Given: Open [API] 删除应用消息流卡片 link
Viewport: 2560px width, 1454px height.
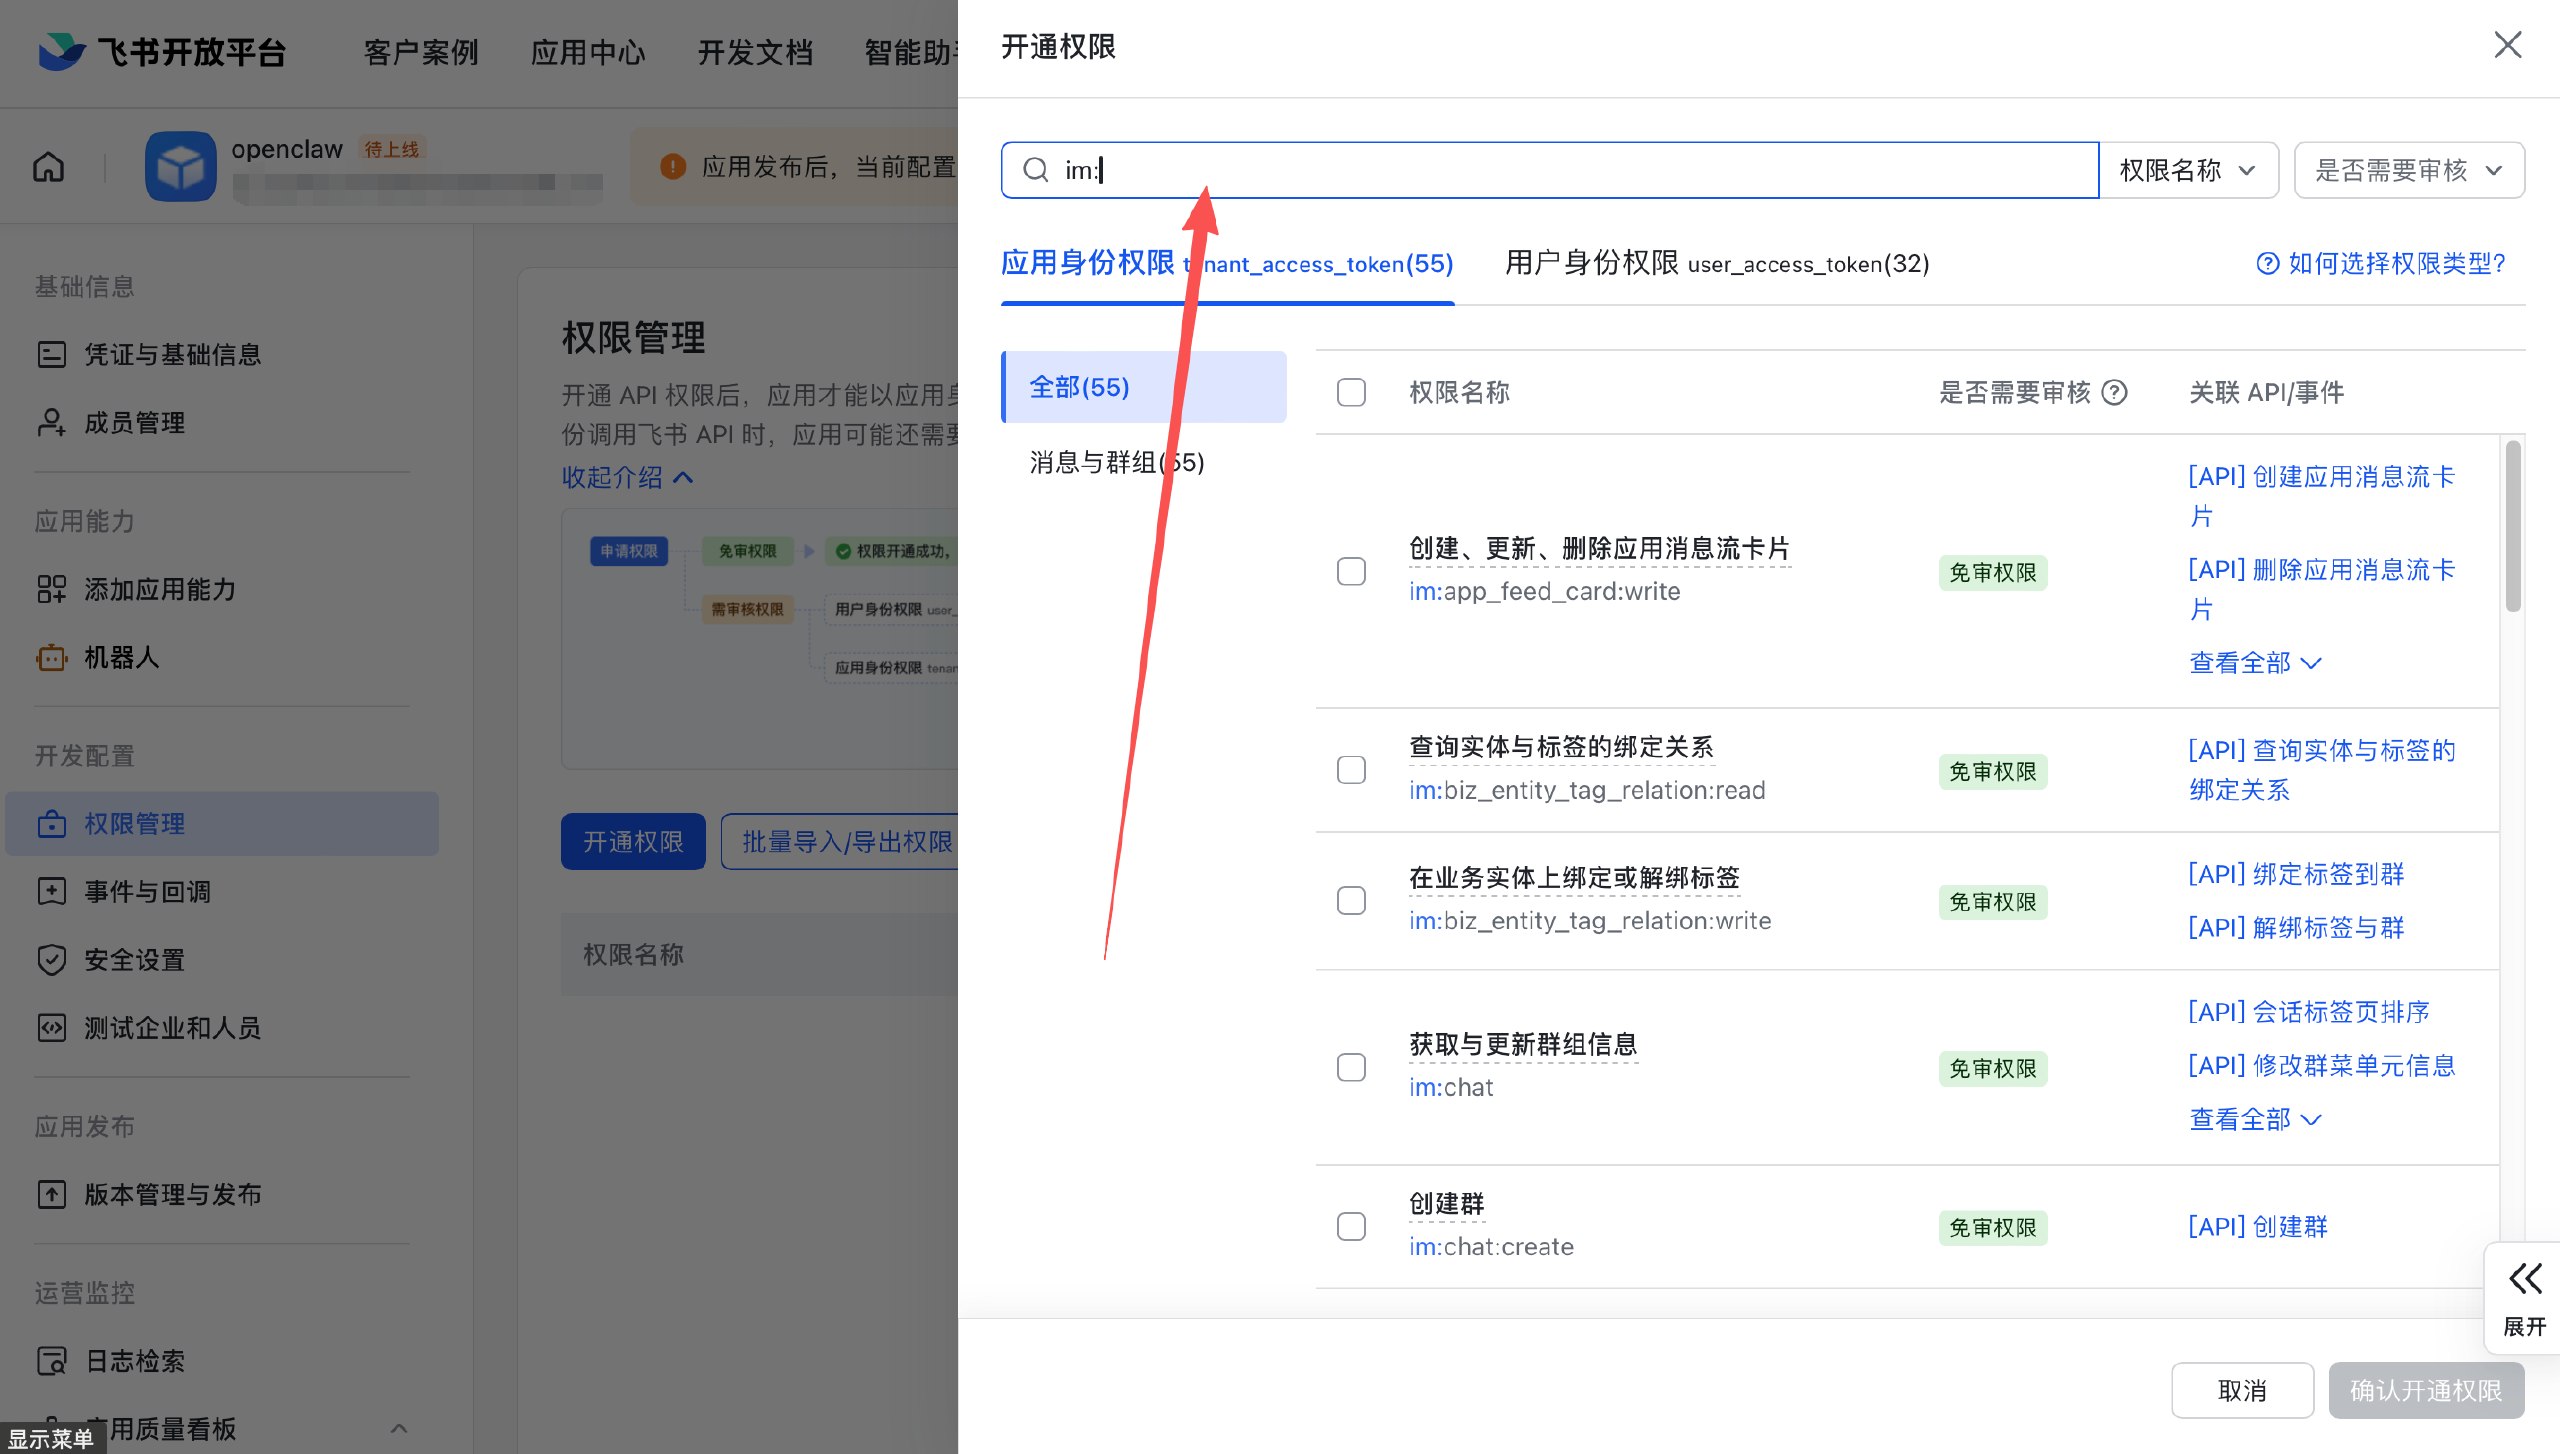Looking at the screenshot, I should pyautogui.click(x=2321, y=589).
